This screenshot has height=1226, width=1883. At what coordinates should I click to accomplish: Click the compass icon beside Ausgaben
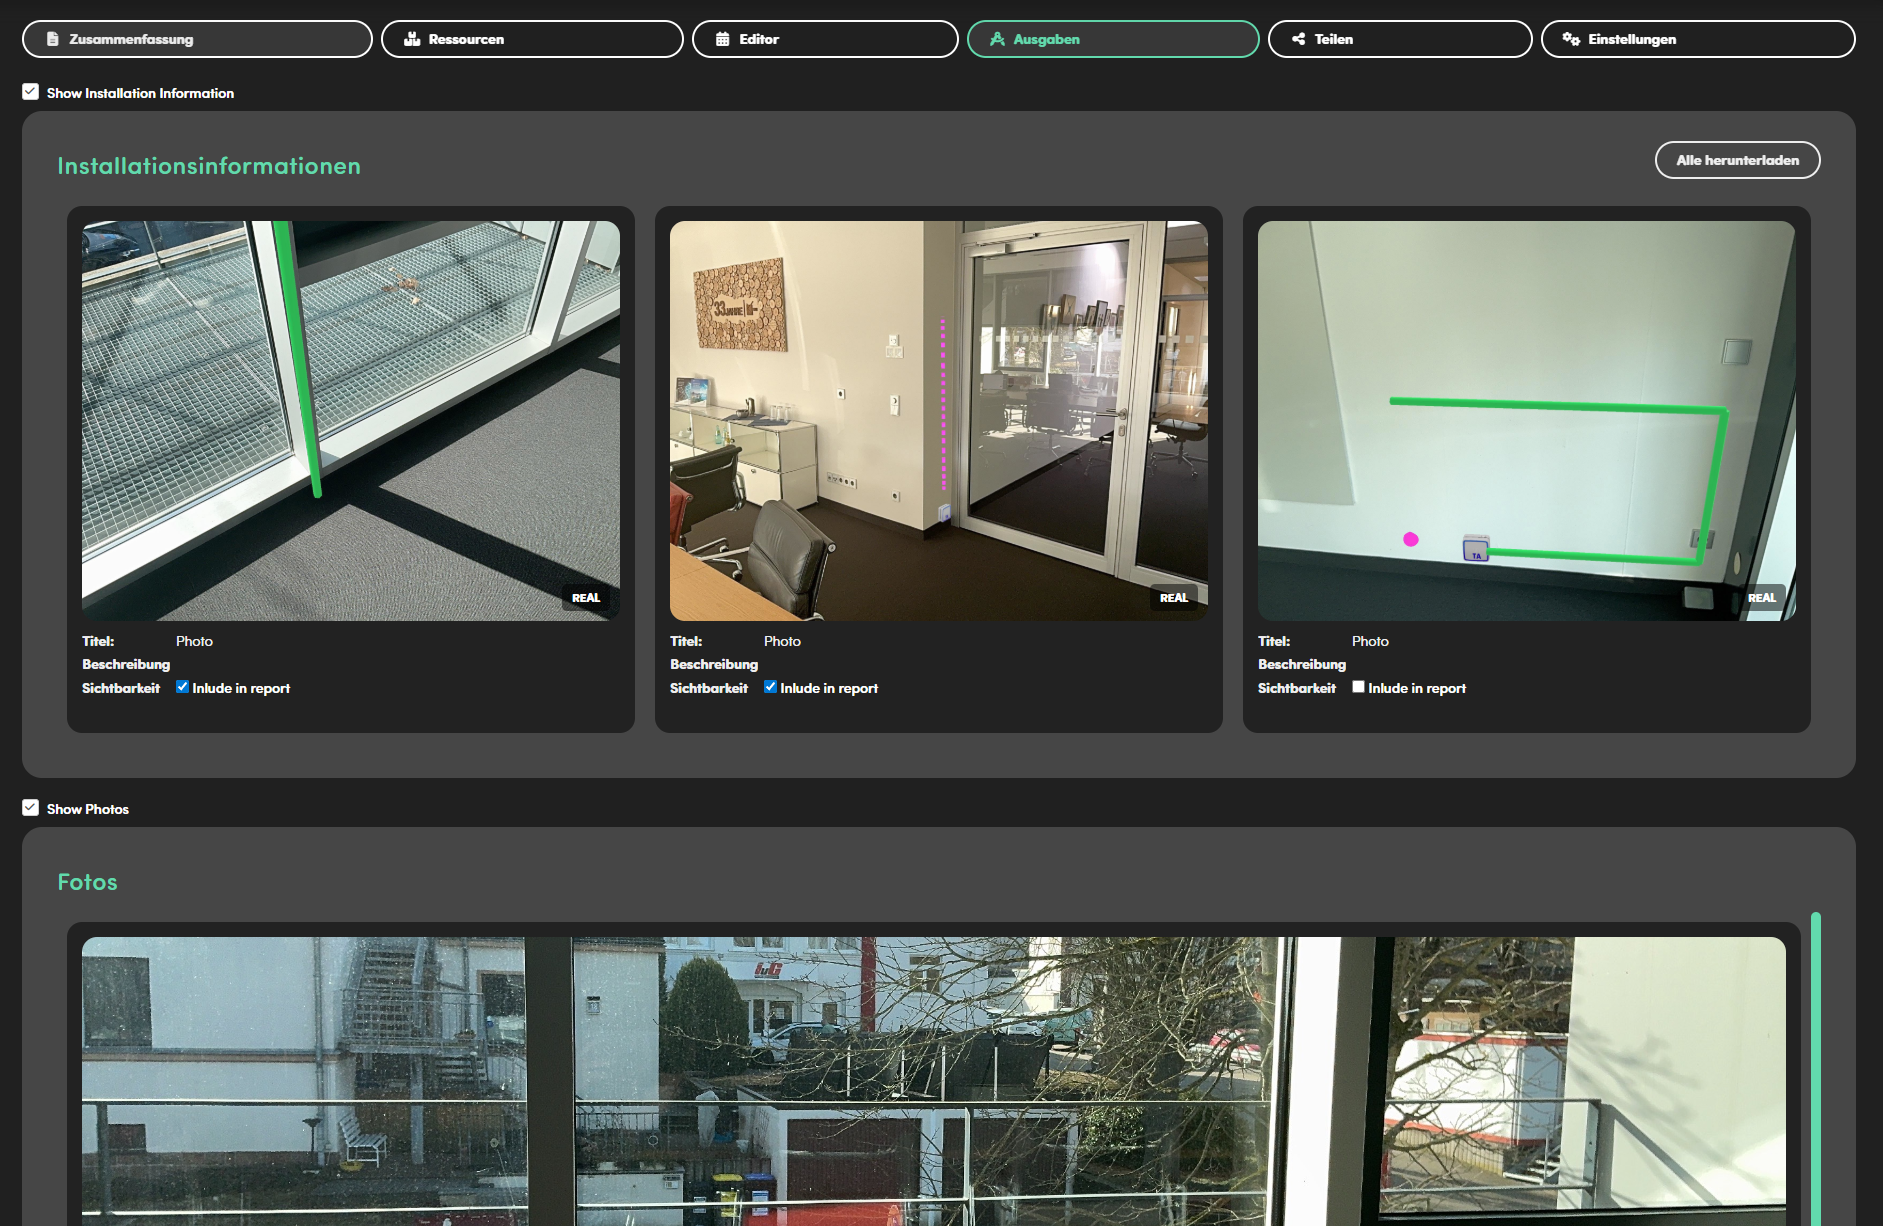point(997,39)
